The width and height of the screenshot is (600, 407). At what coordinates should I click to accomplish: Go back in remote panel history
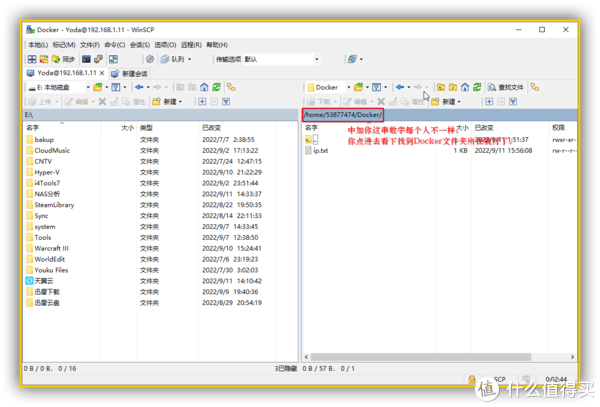[x=400, y=87]
